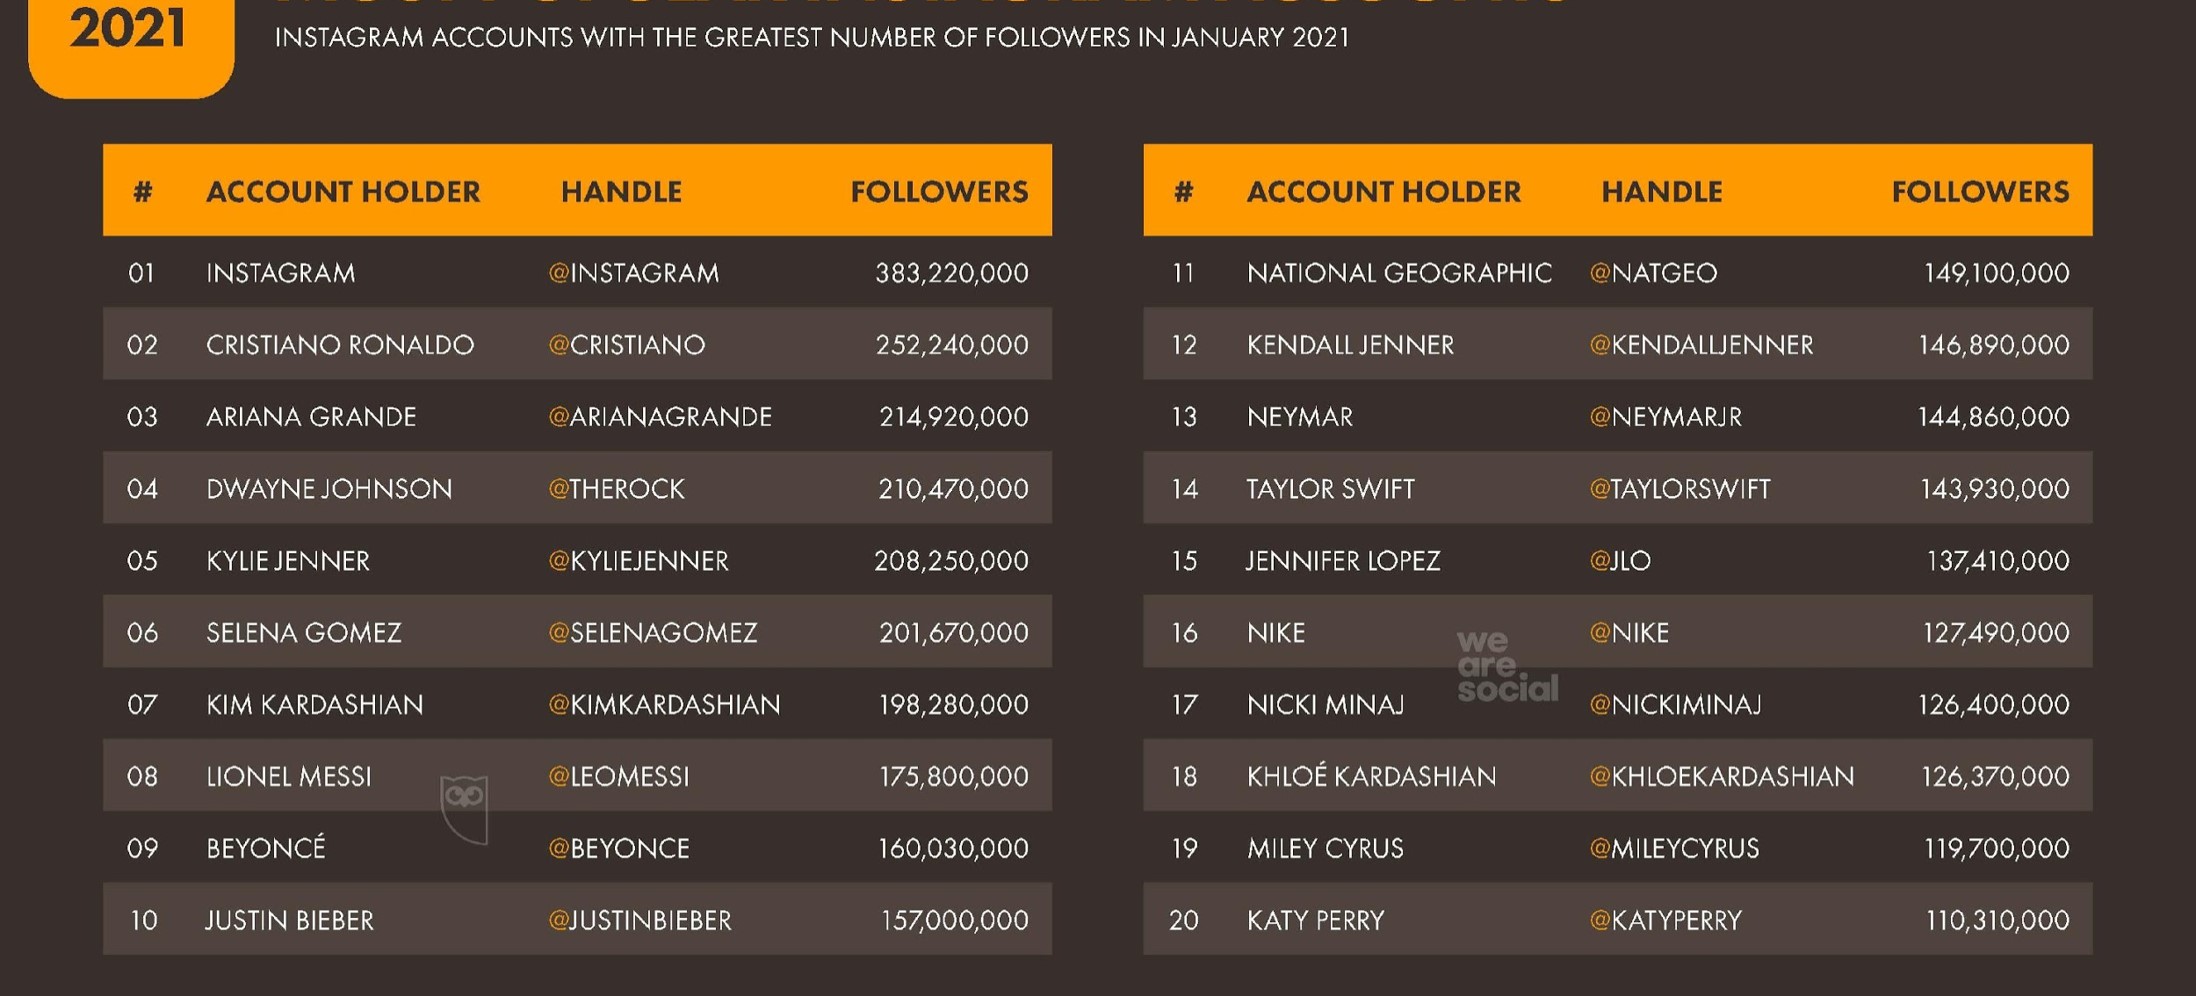Click left table's Account Holder header
Screen dimensions: 2196x996
[x=343, y=191]
